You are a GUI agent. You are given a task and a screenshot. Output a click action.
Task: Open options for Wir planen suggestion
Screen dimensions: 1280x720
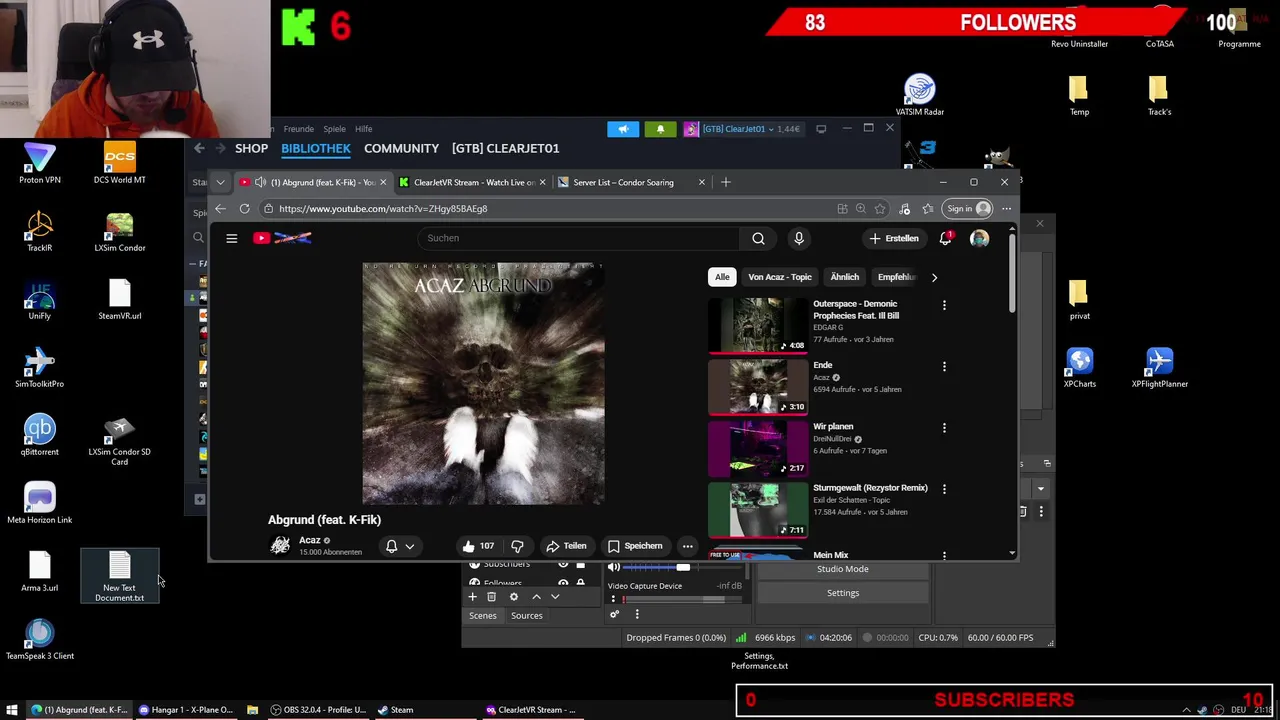944,428
